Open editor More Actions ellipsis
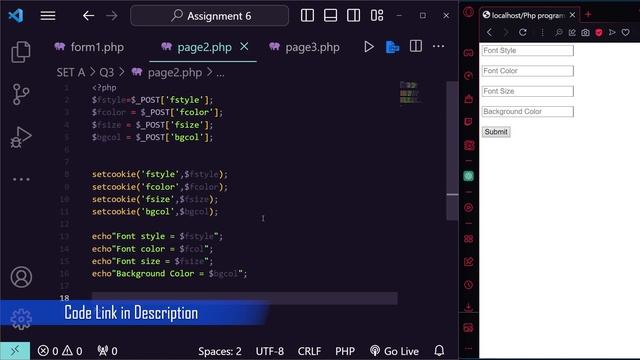 click(x=438, y=46)
